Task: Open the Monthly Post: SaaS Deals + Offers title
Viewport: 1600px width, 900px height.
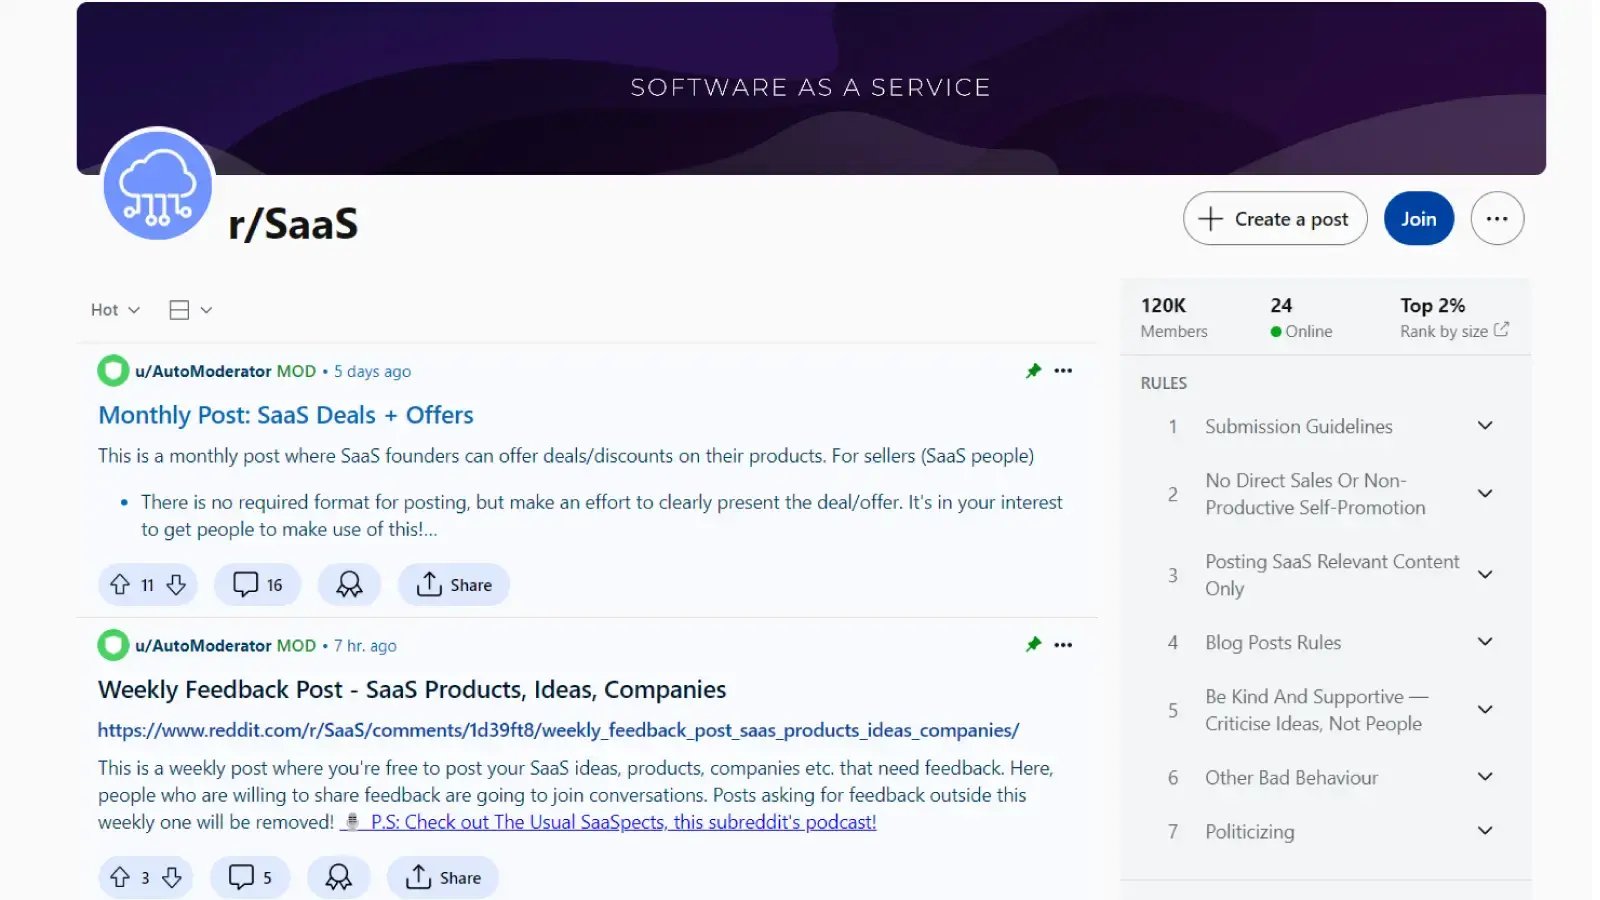Action: (x=286, y=415)
